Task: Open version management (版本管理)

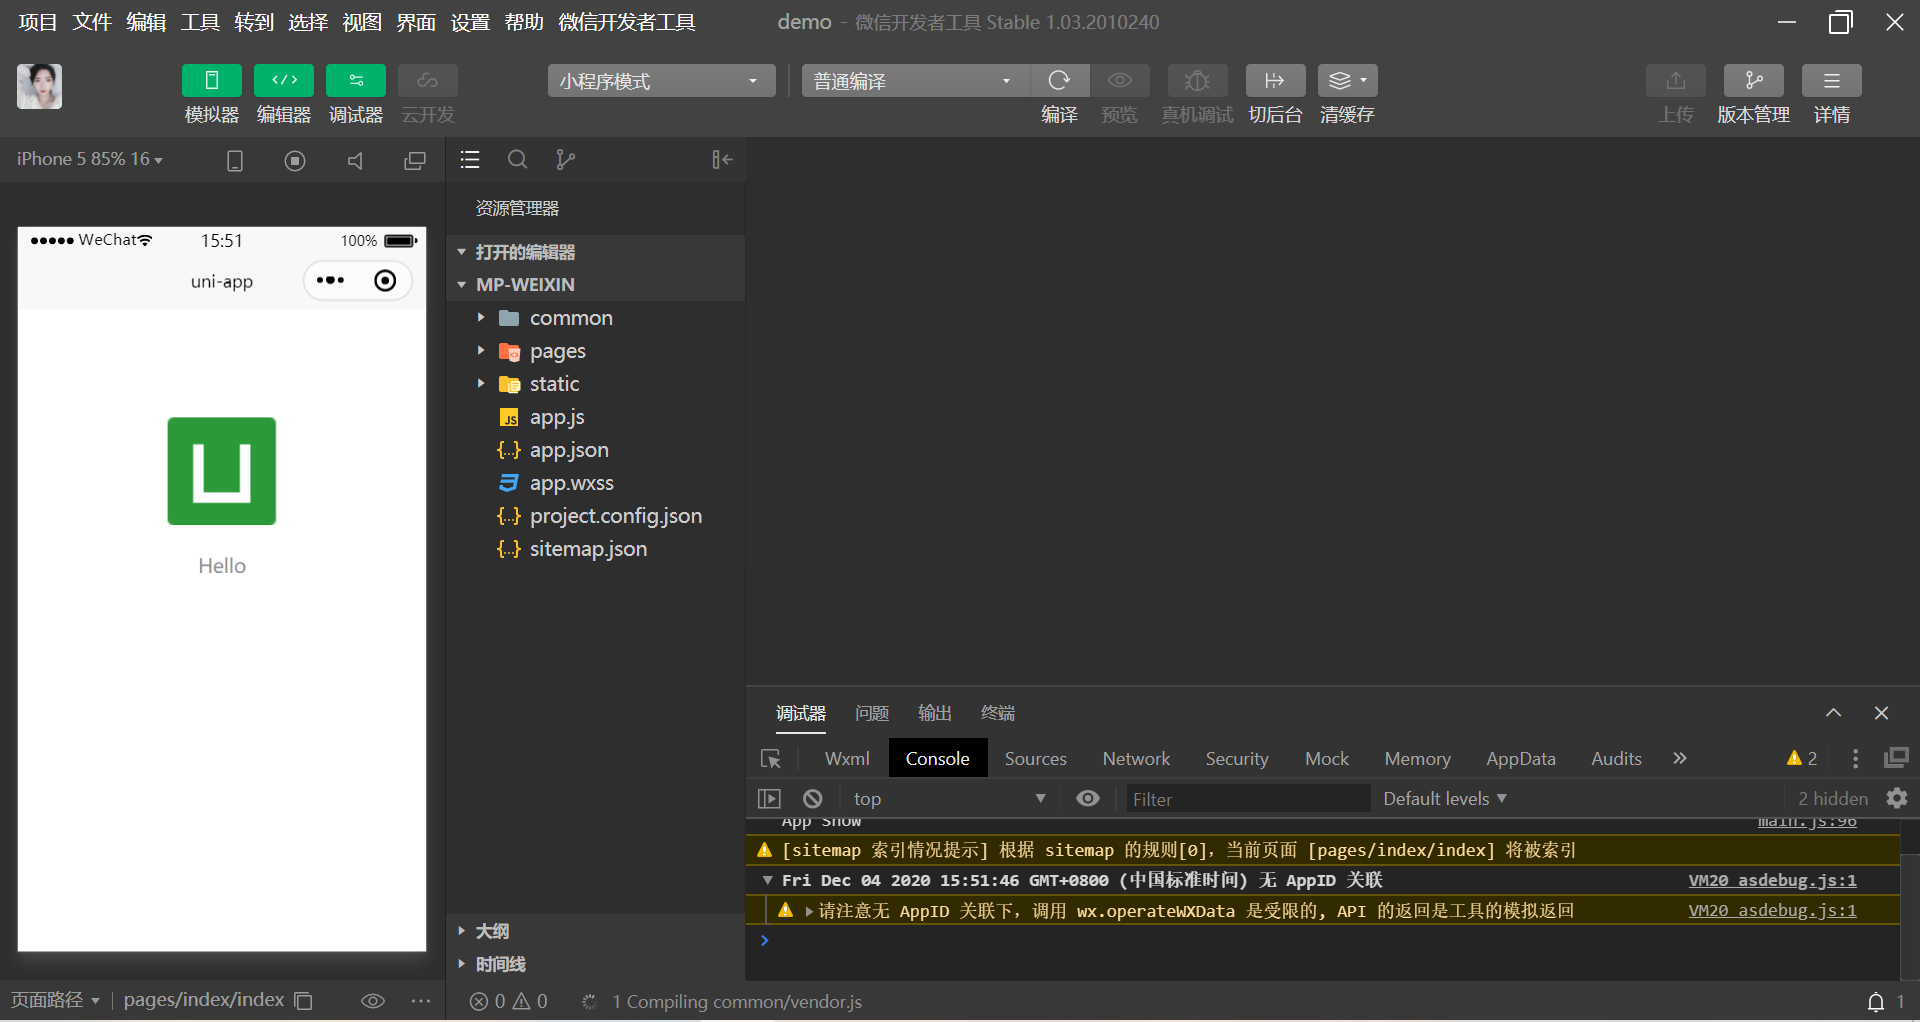Action: (x=1753, y=81)
